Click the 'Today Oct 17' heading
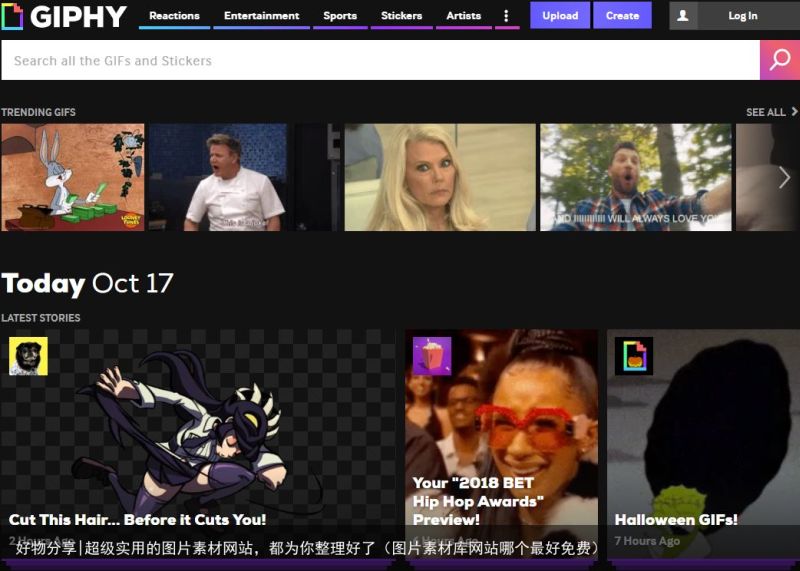This screenshot has width=800, height=571. 87,284
